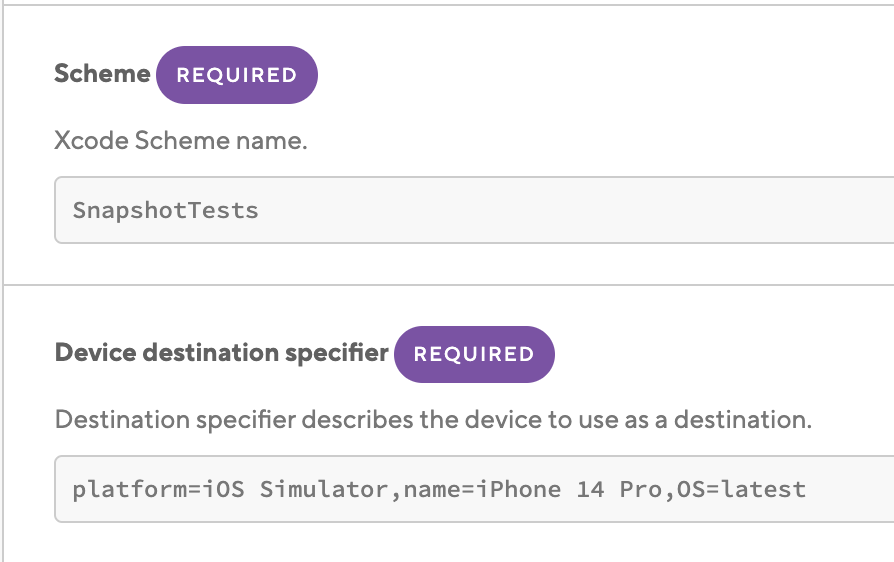The width and height of the screenshot is (894, 562).
Task: Click the word 'destination.' ending the description
Action: [x=742, y=420]
